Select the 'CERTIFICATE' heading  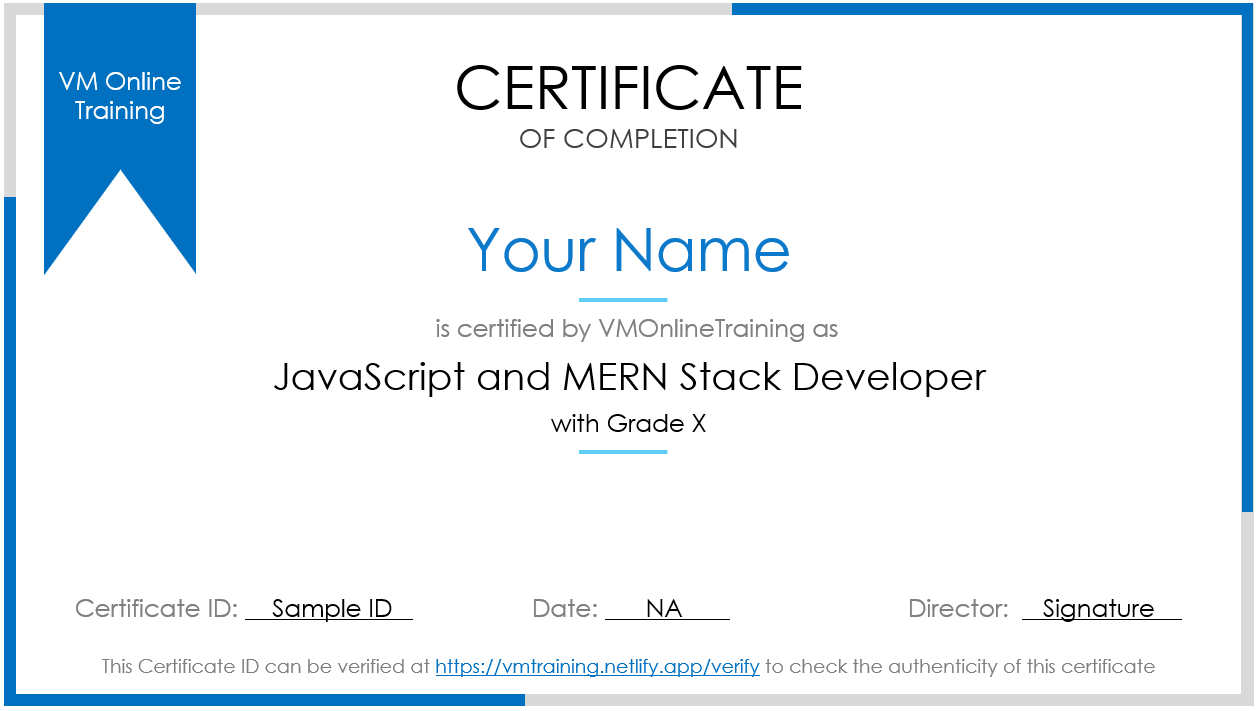[x=629, y=88]
